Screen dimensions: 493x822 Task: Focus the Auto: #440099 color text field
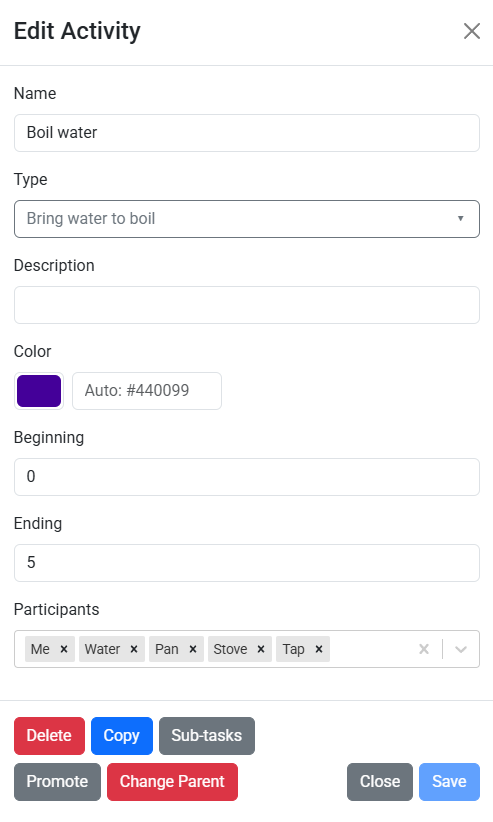147,391
